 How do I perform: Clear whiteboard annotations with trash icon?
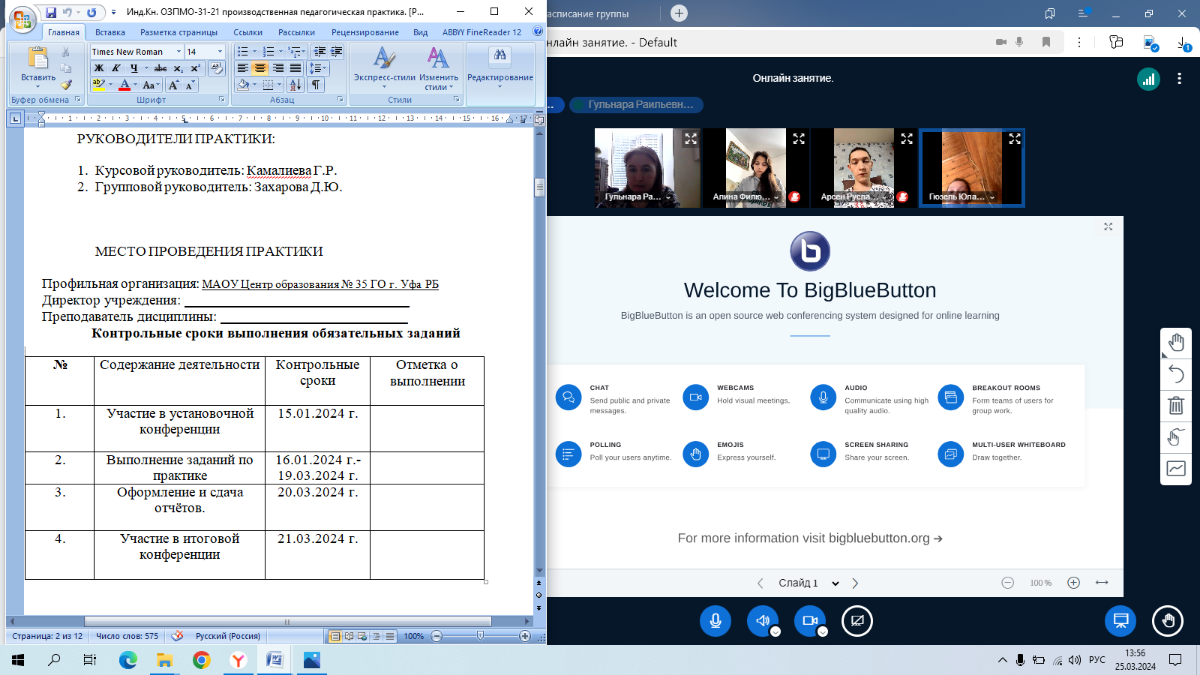point(1176,405)
